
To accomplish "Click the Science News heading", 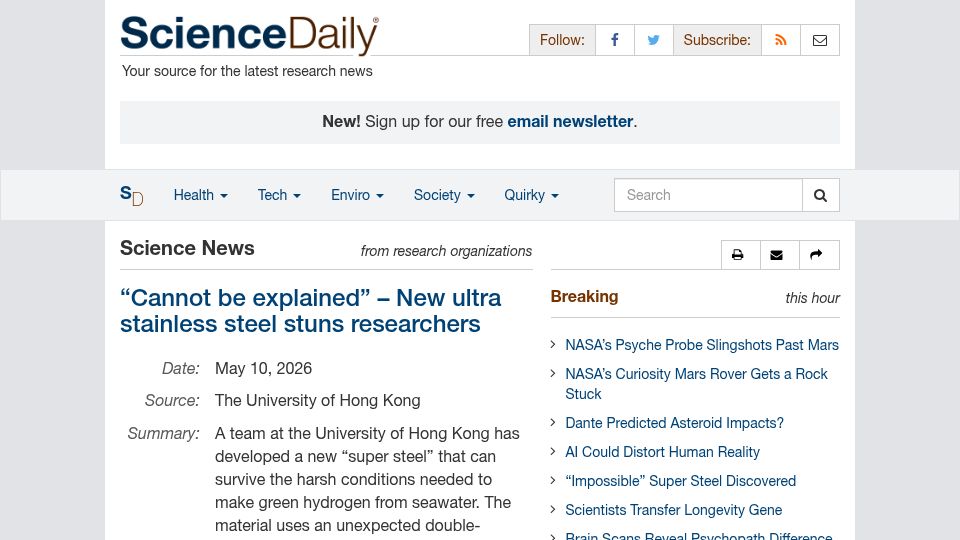I will tap(187, 249).
